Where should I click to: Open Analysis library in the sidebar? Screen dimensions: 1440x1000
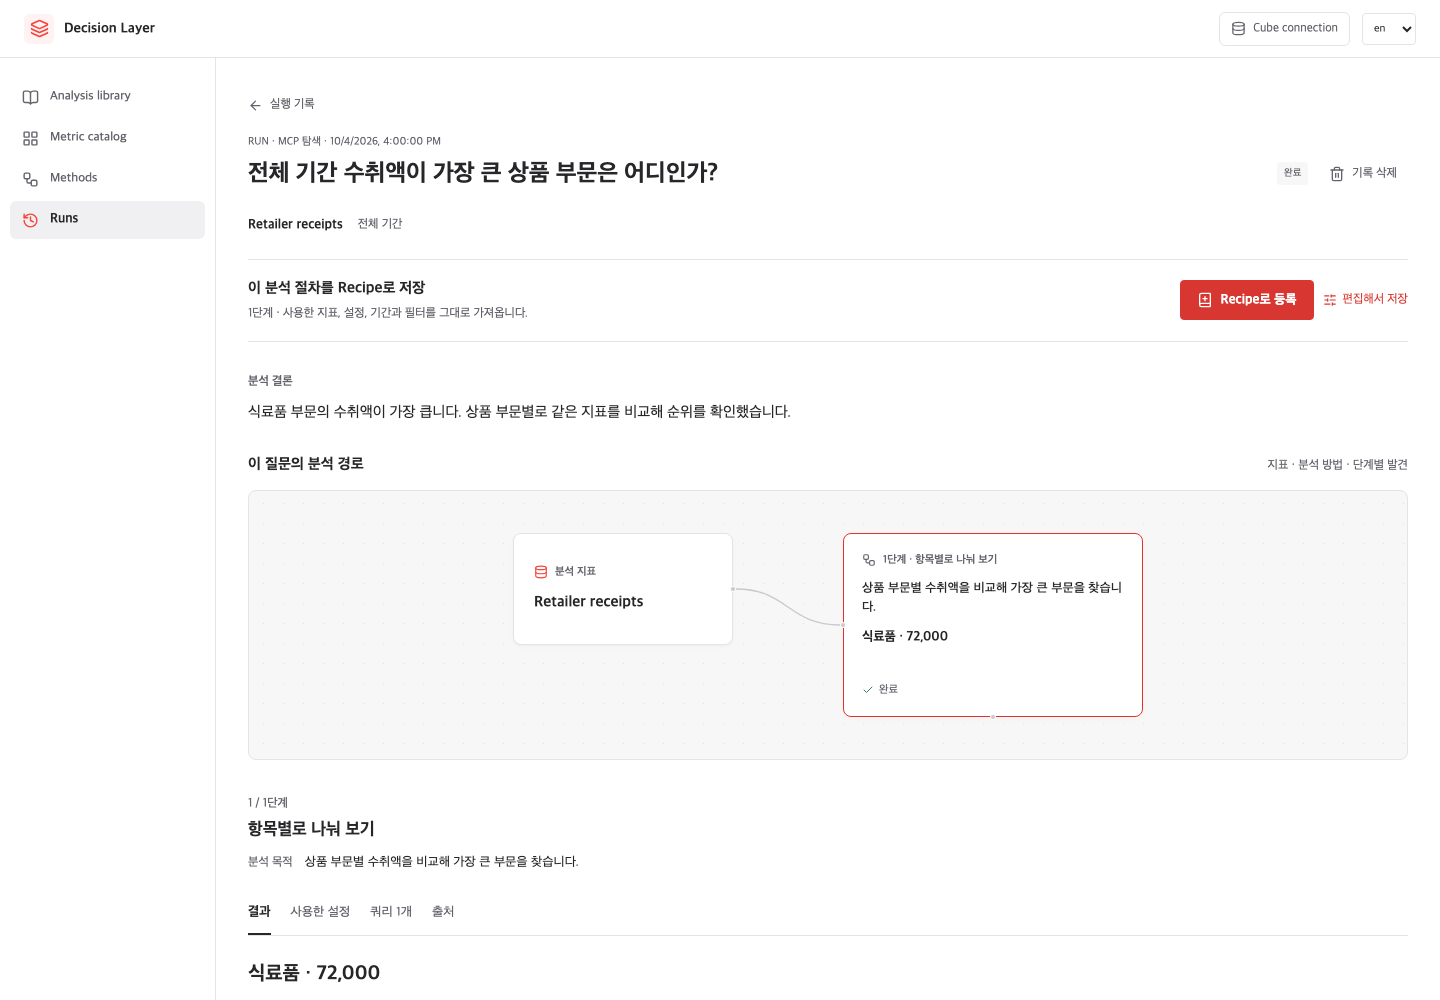click(x=107, y=96)
